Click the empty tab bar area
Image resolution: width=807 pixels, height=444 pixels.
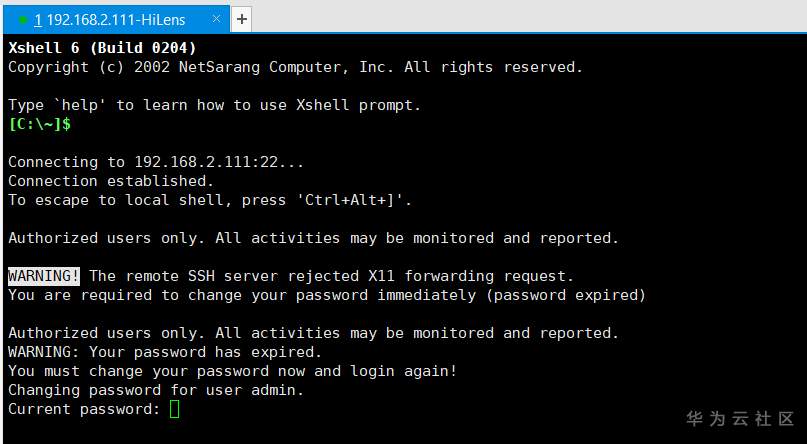pyautogui.click(x=520, y=19)
